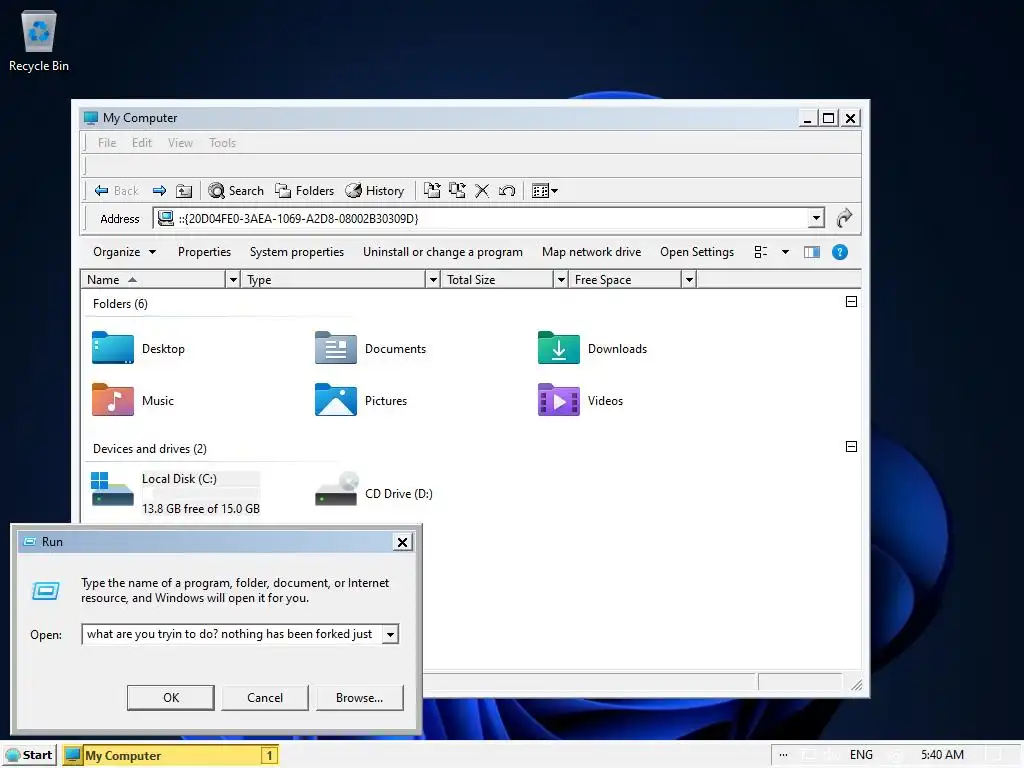Screen dimensions: 1024x768
Task: Click My Computer window title icon
Action: click(x=91, y=118)
